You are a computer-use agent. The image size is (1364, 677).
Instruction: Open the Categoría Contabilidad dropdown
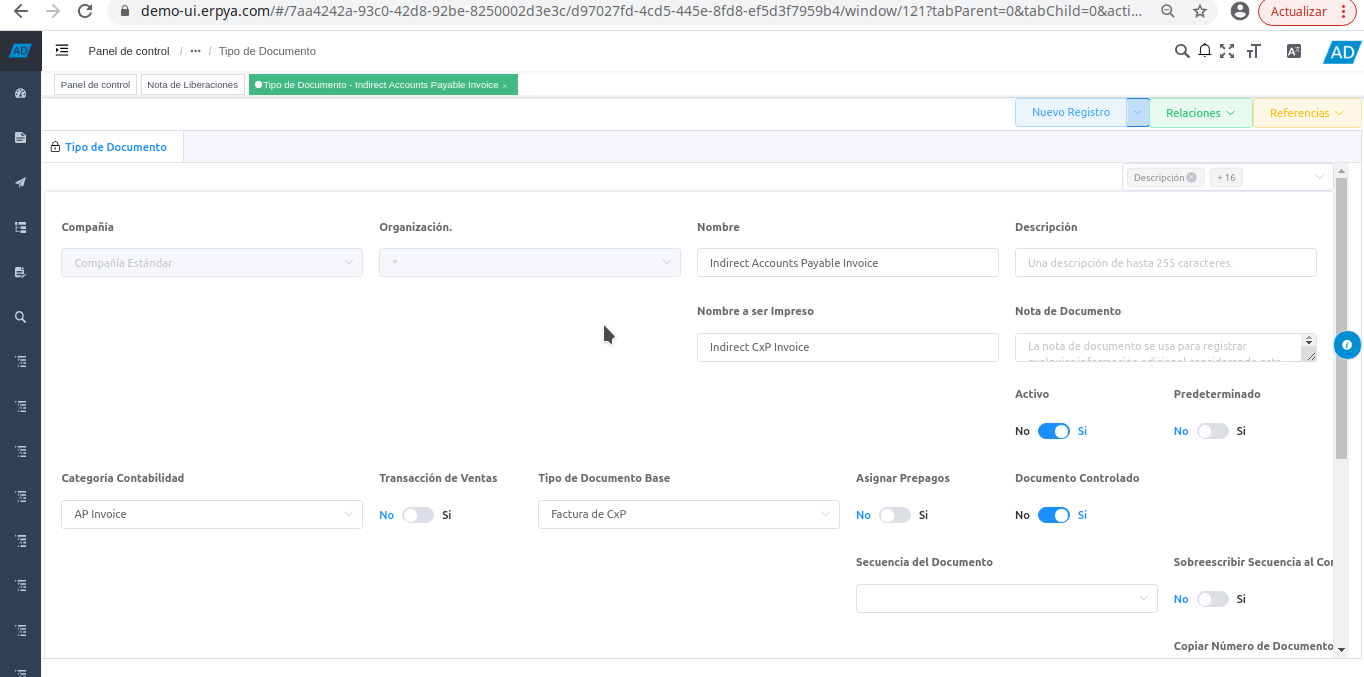(212, 514)
